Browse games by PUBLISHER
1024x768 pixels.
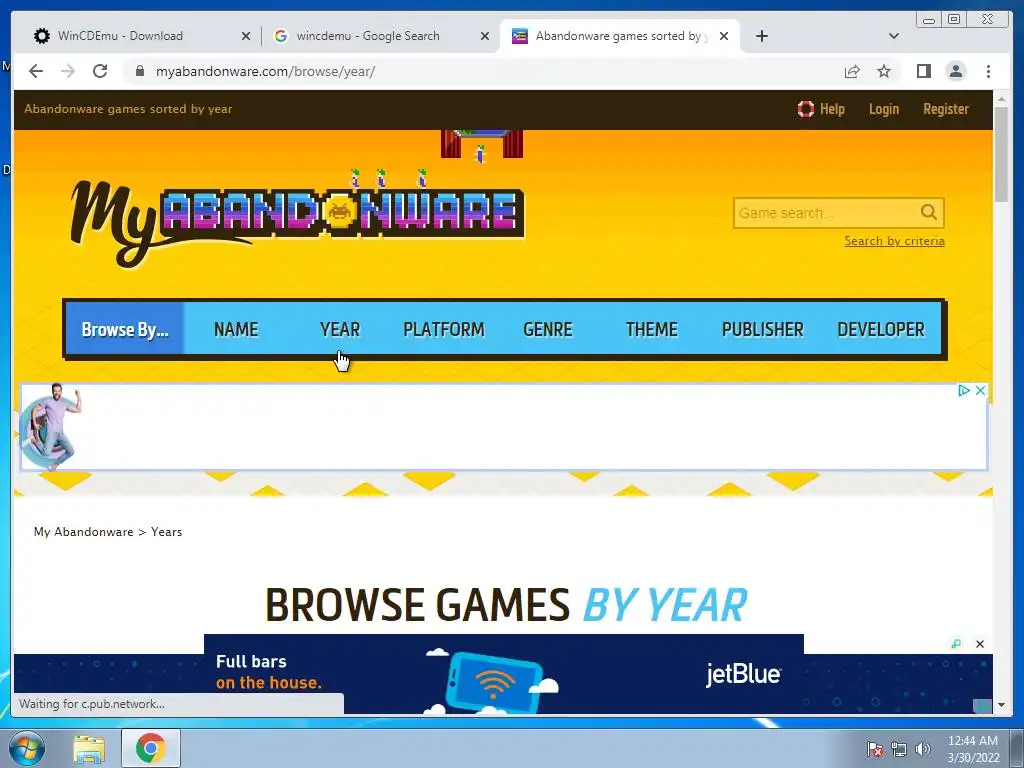click(x=762, y=329)
